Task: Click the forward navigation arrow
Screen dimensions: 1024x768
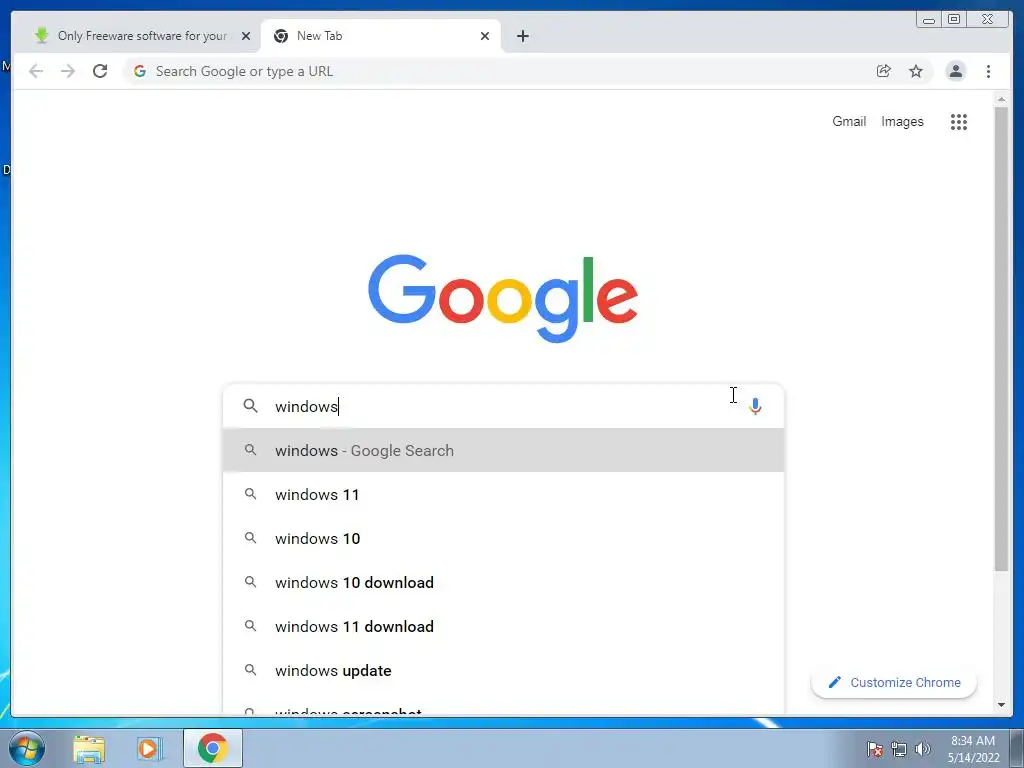Action: point(68,71)
